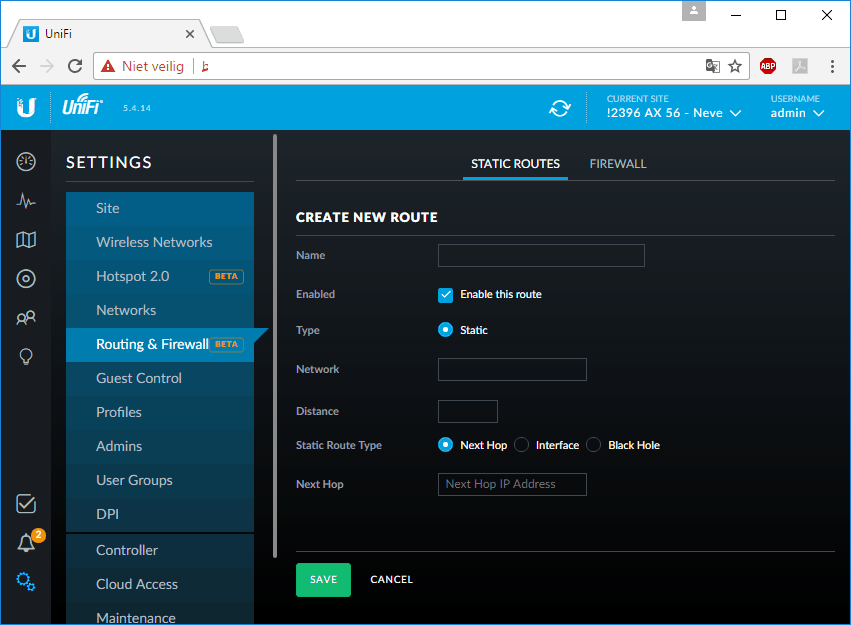This screenshot has height=625, width=851.
Task: Open the Map icon in sidebar
Action: point(26,240)
